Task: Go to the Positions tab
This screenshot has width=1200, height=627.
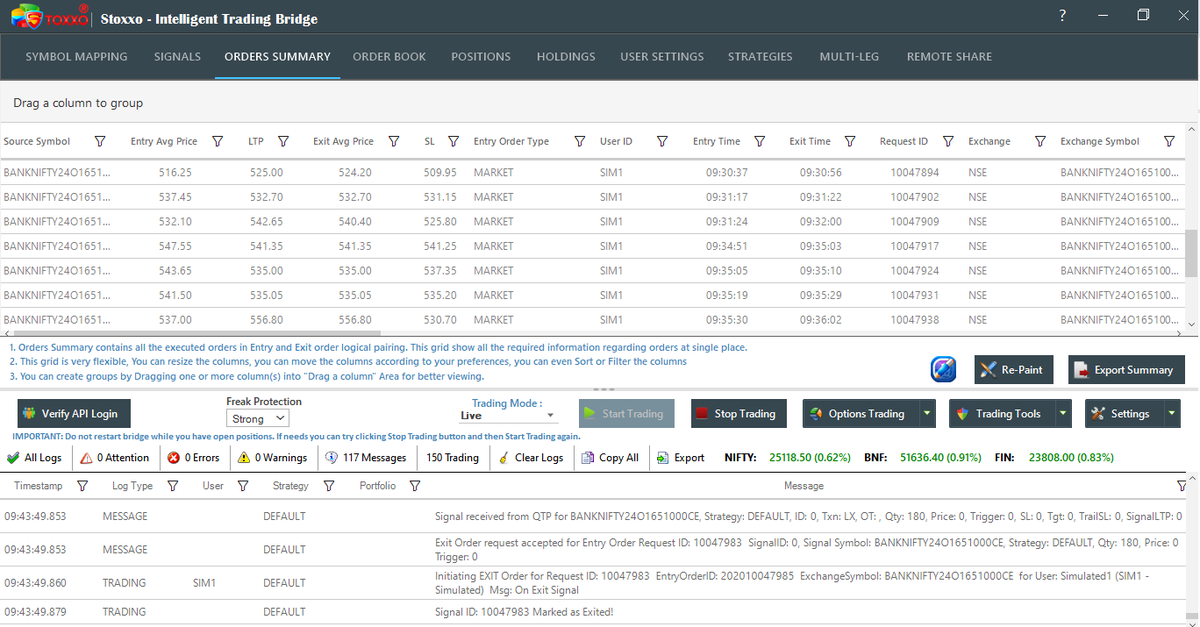Action: [481, 57]
